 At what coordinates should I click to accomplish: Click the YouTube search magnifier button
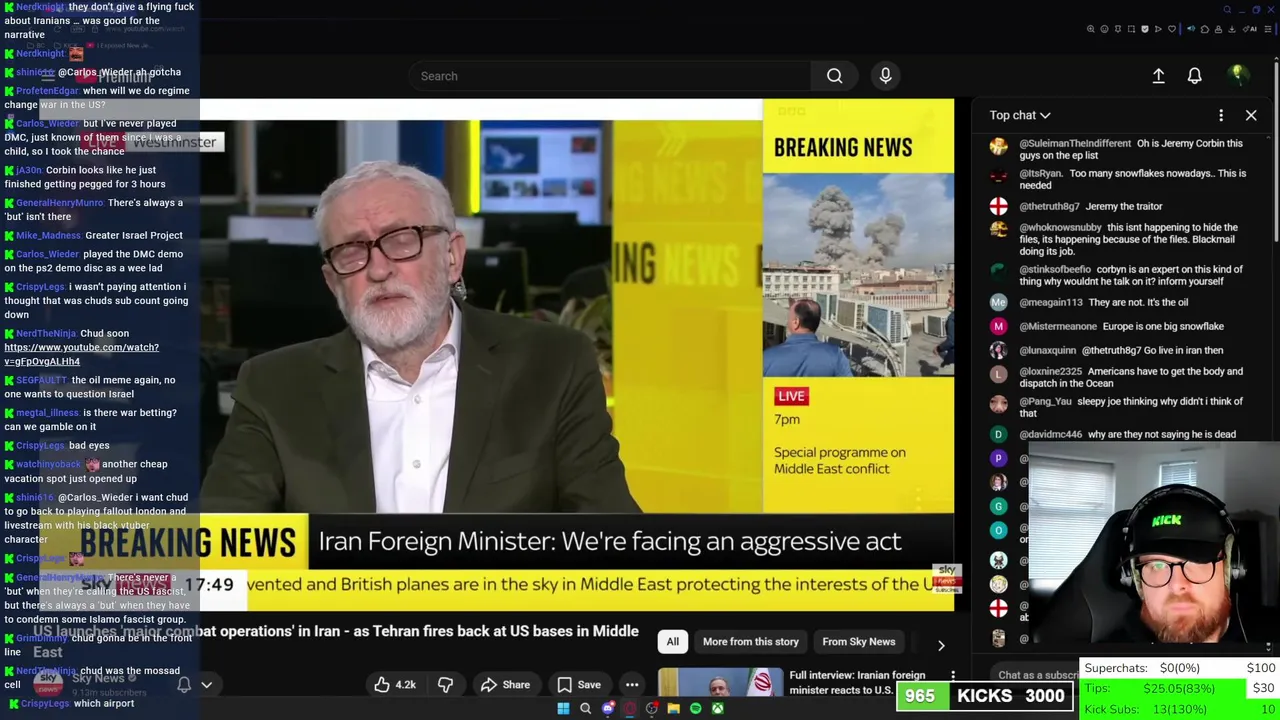834,76
